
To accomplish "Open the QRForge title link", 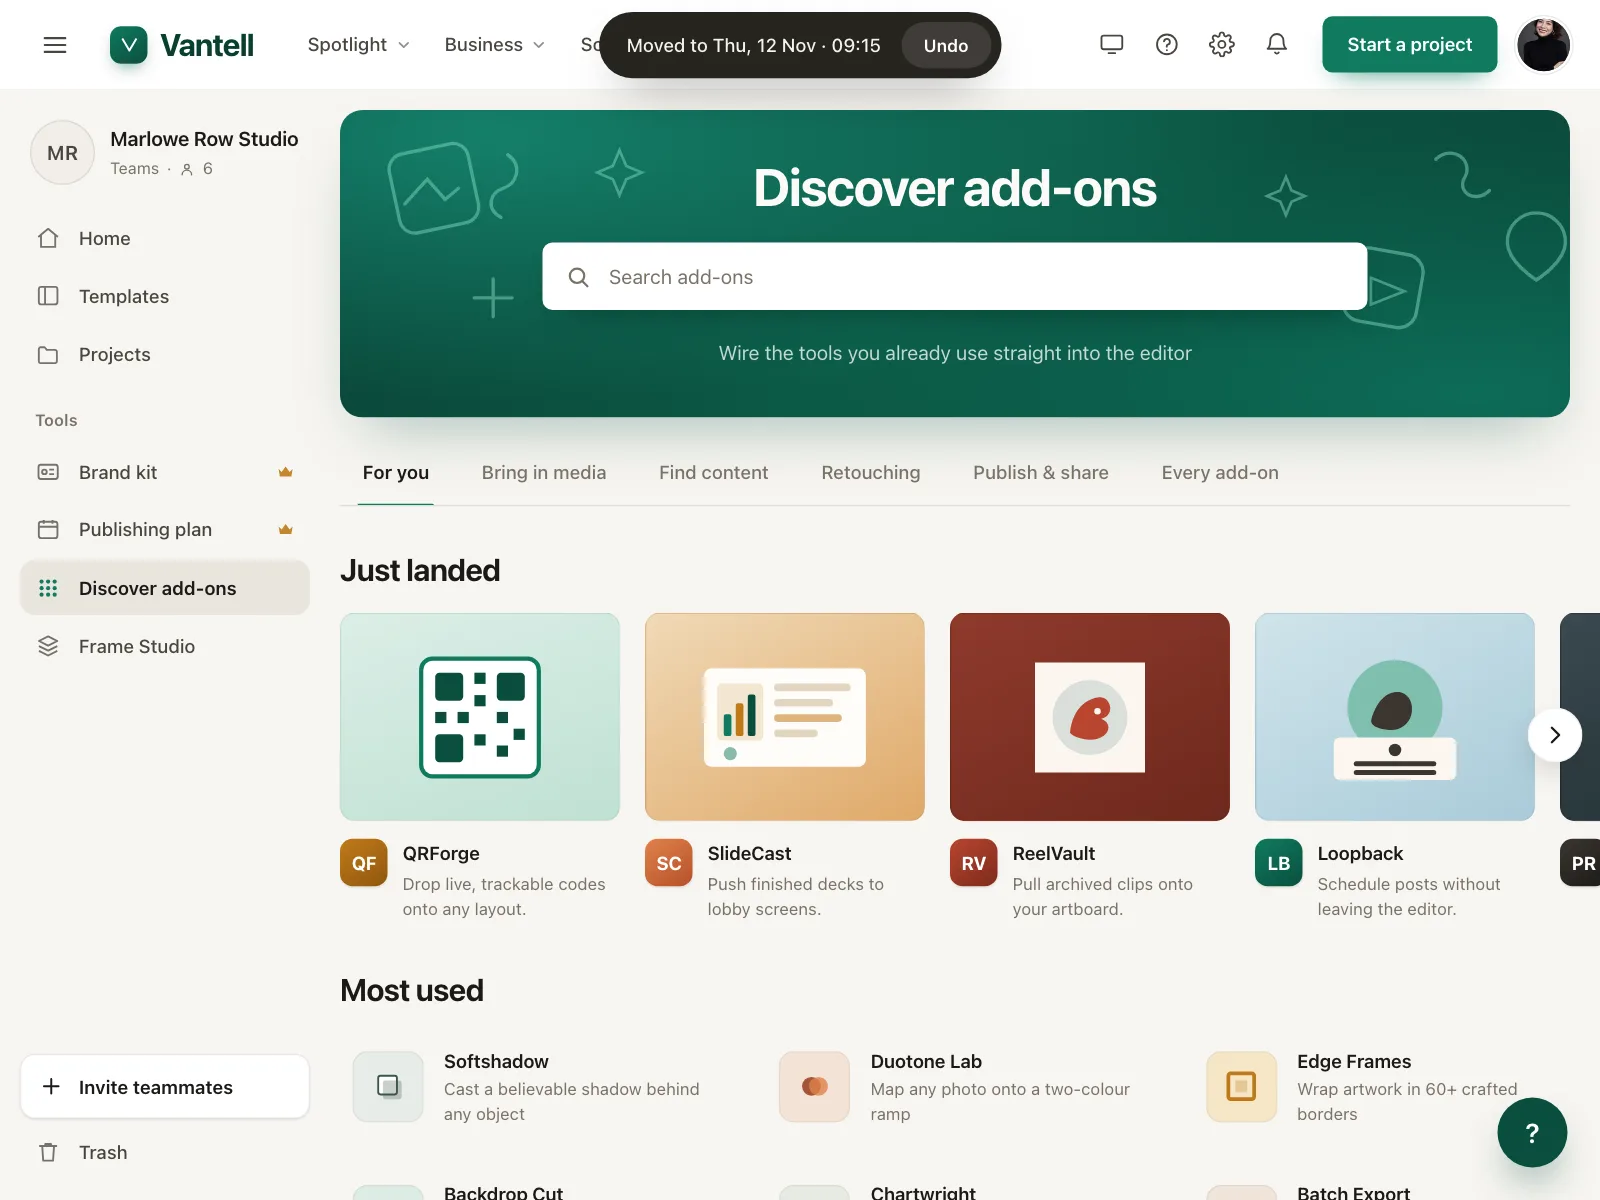I will [x=441, y=854].
